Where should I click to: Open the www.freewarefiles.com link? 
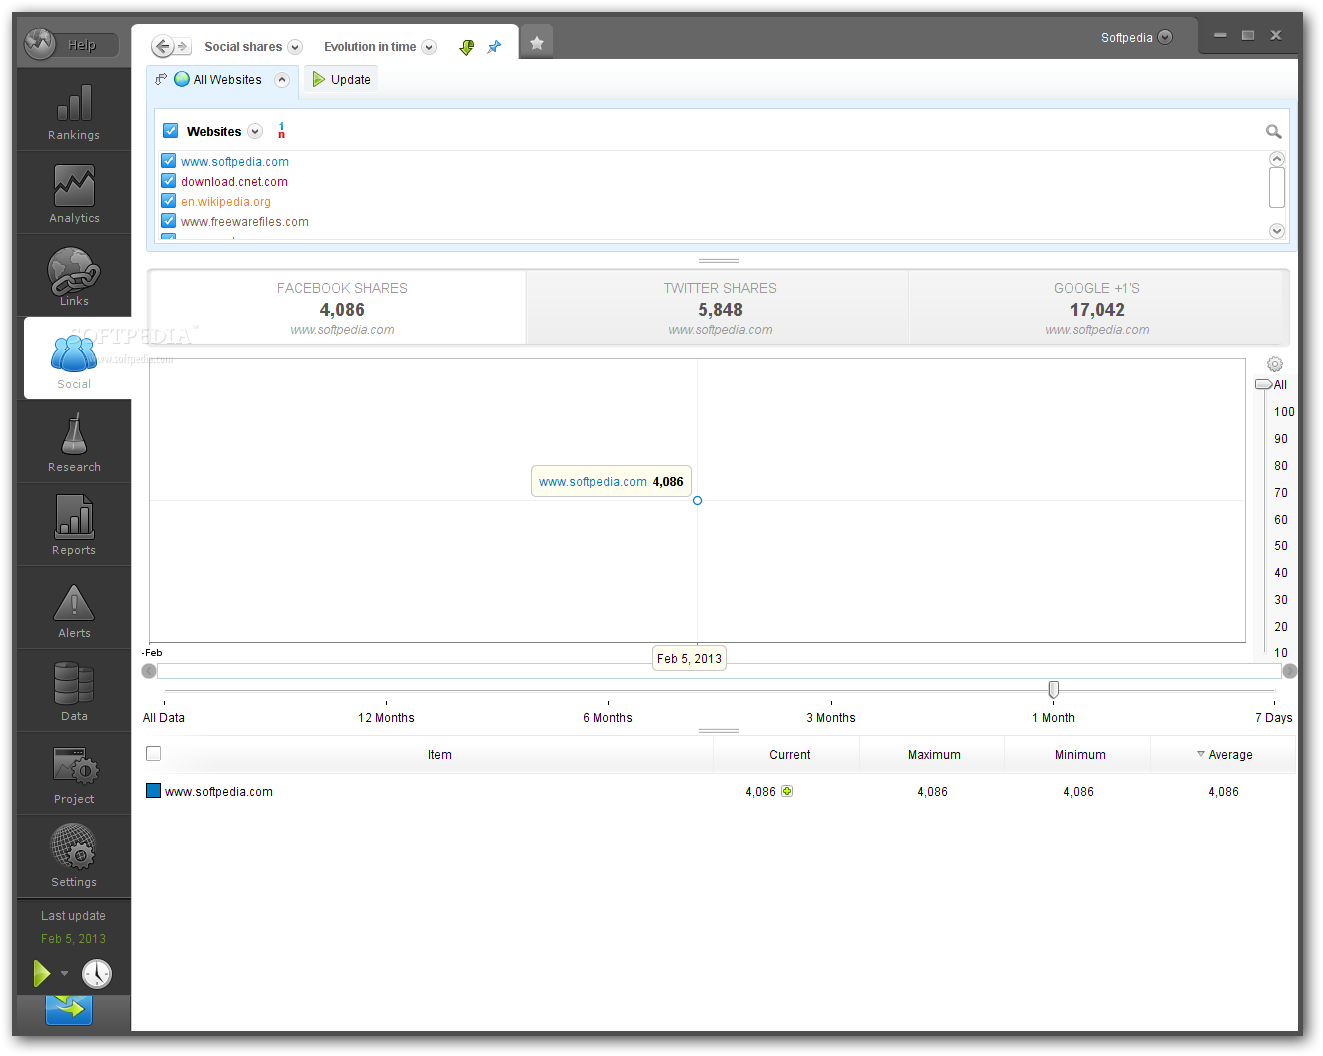coord(245,221)
